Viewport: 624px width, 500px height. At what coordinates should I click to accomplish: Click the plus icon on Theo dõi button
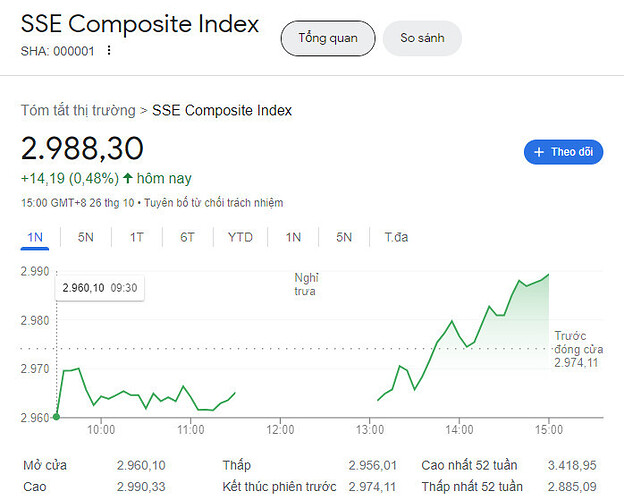click(x=539, y=152)
